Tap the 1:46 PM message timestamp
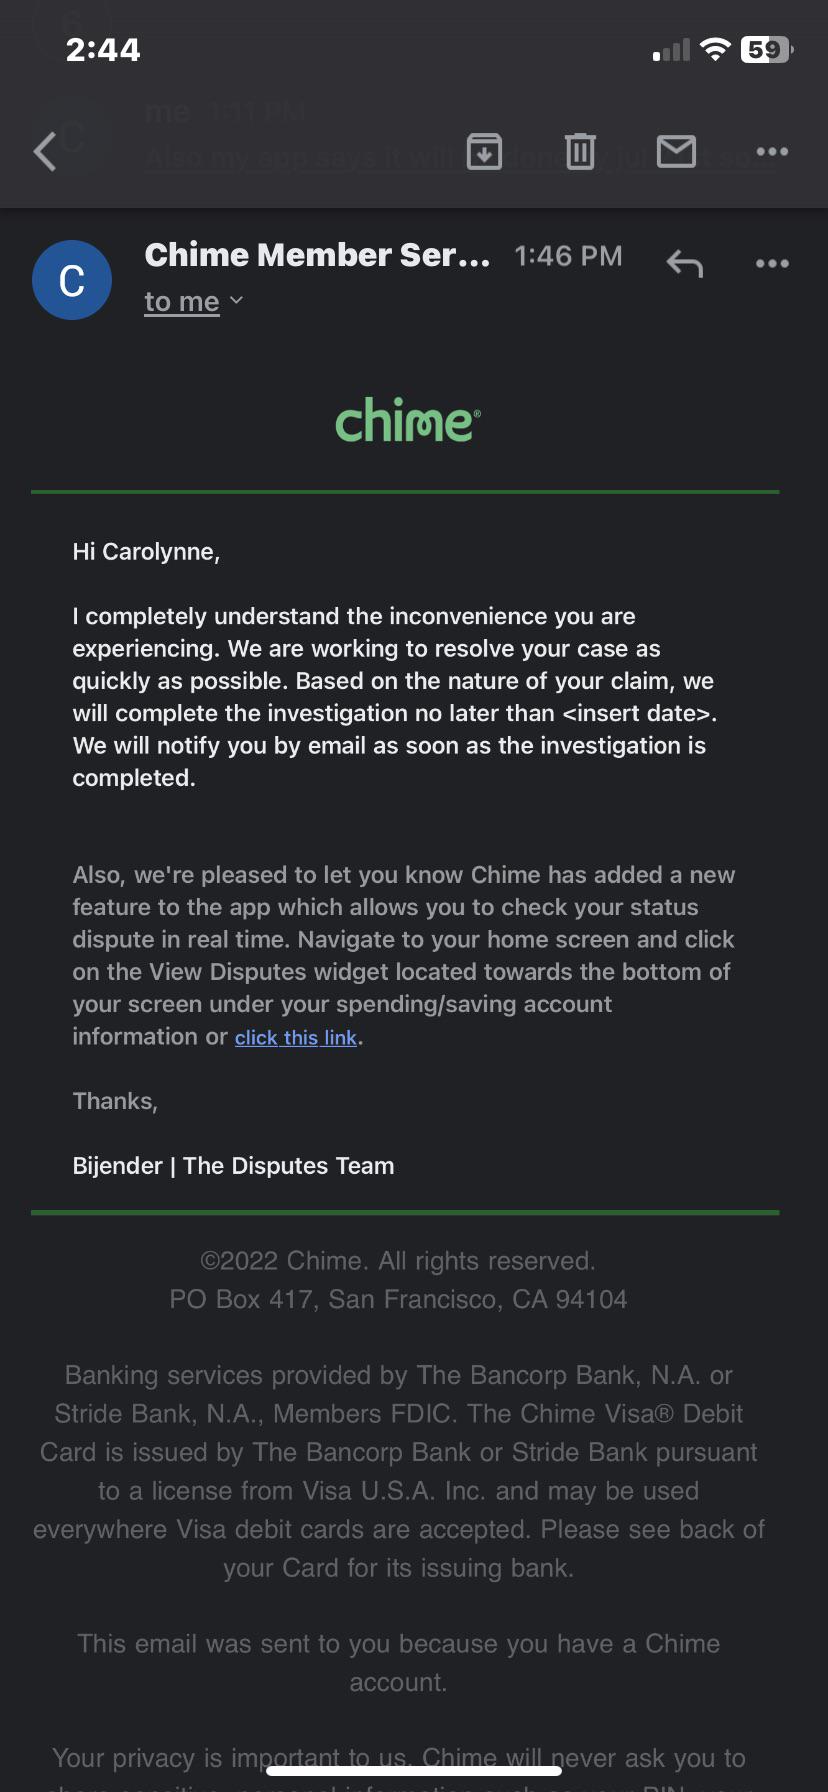828x1792 pixels. 568,257
